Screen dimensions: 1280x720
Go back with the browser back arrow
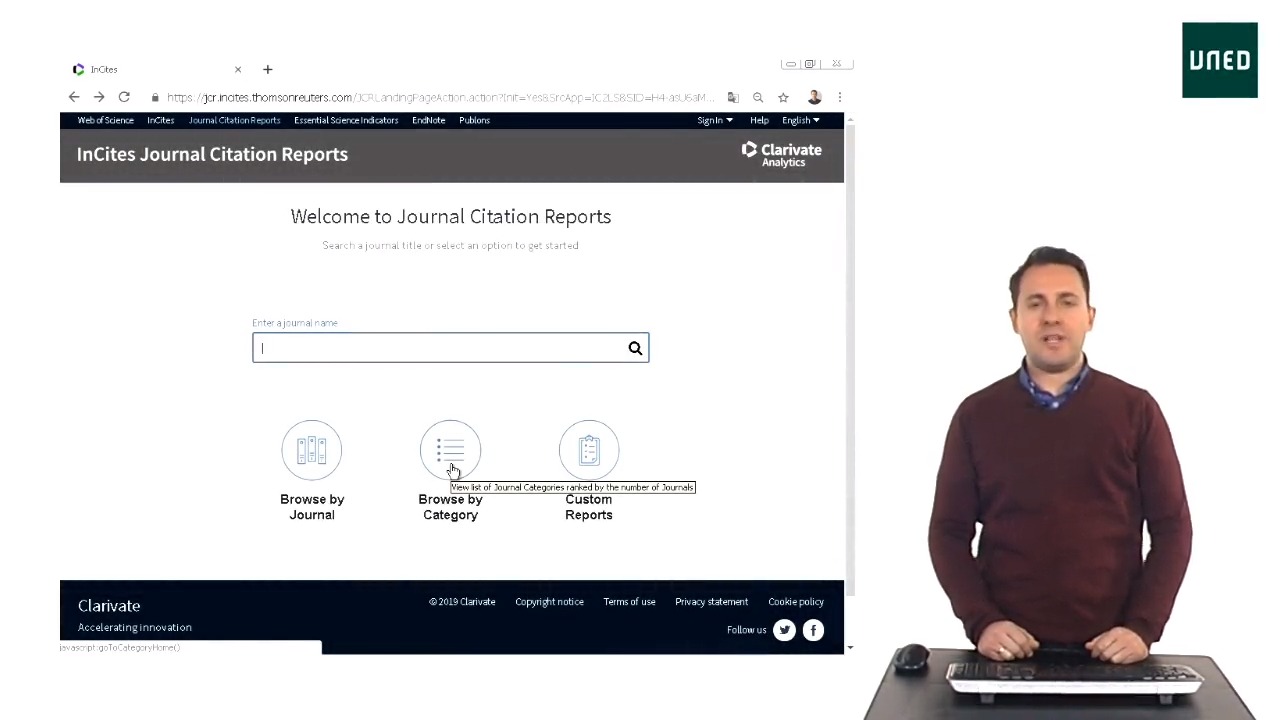pyautogui.click(x=74, y=97)
